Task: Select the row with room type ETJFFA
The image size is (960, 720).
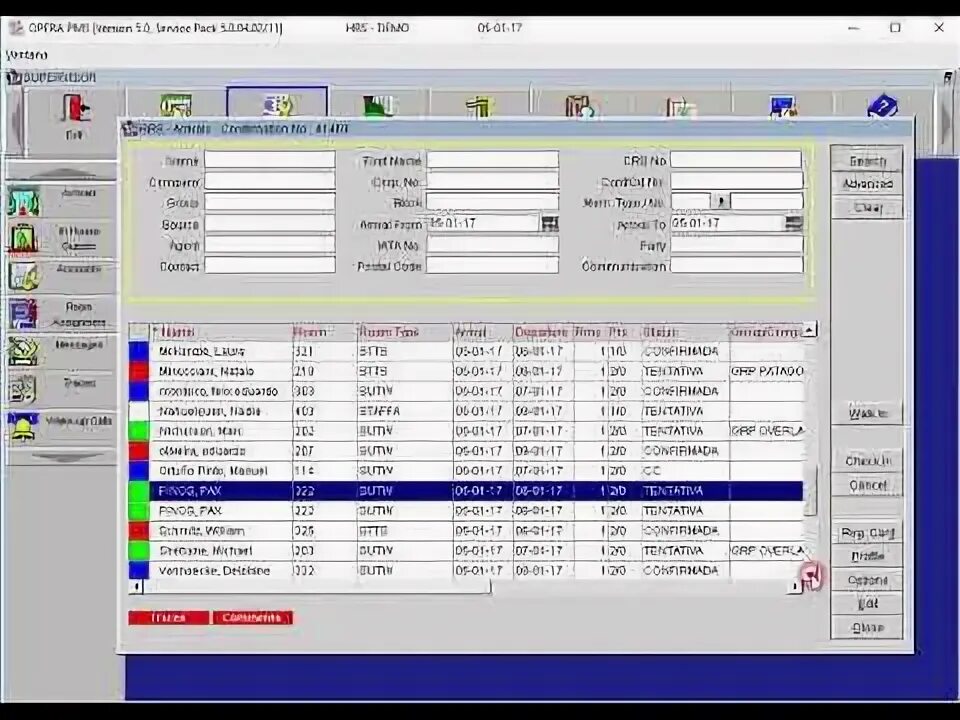Action: click(x=466, y=411)
